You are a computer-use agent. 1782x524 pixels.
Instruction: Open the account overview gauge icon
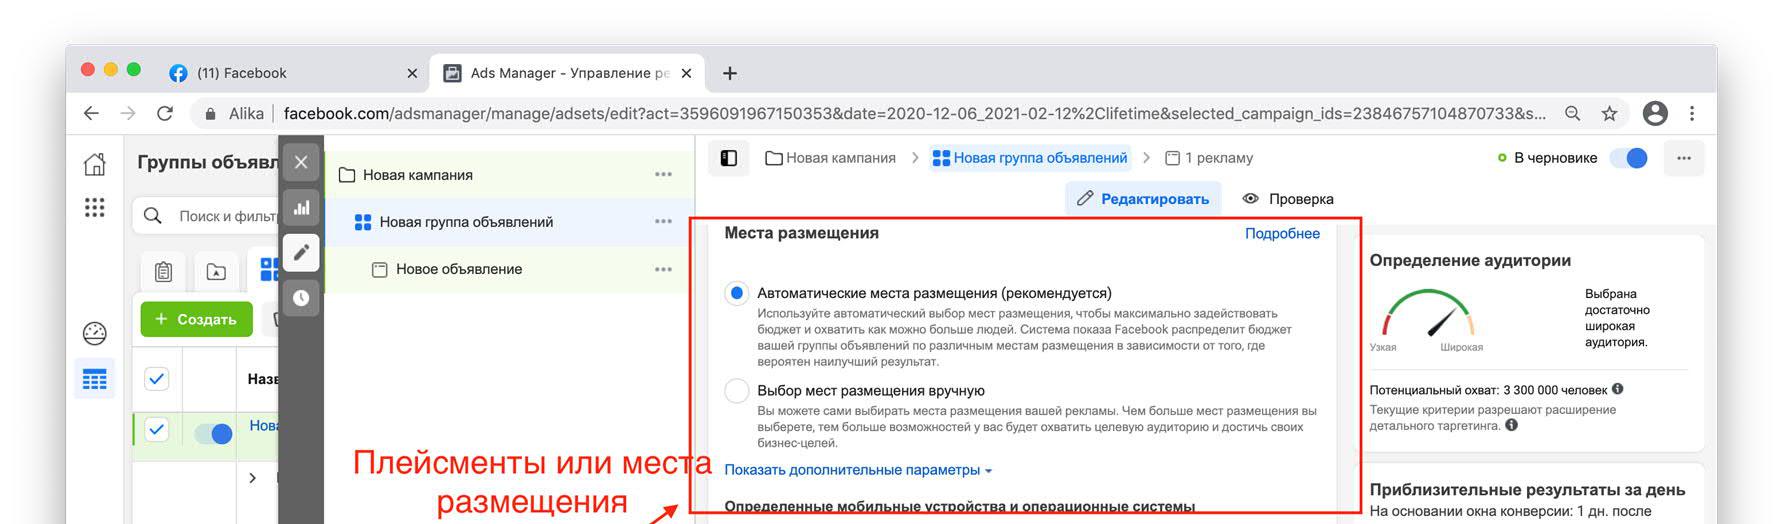click(x=95, y=333)
